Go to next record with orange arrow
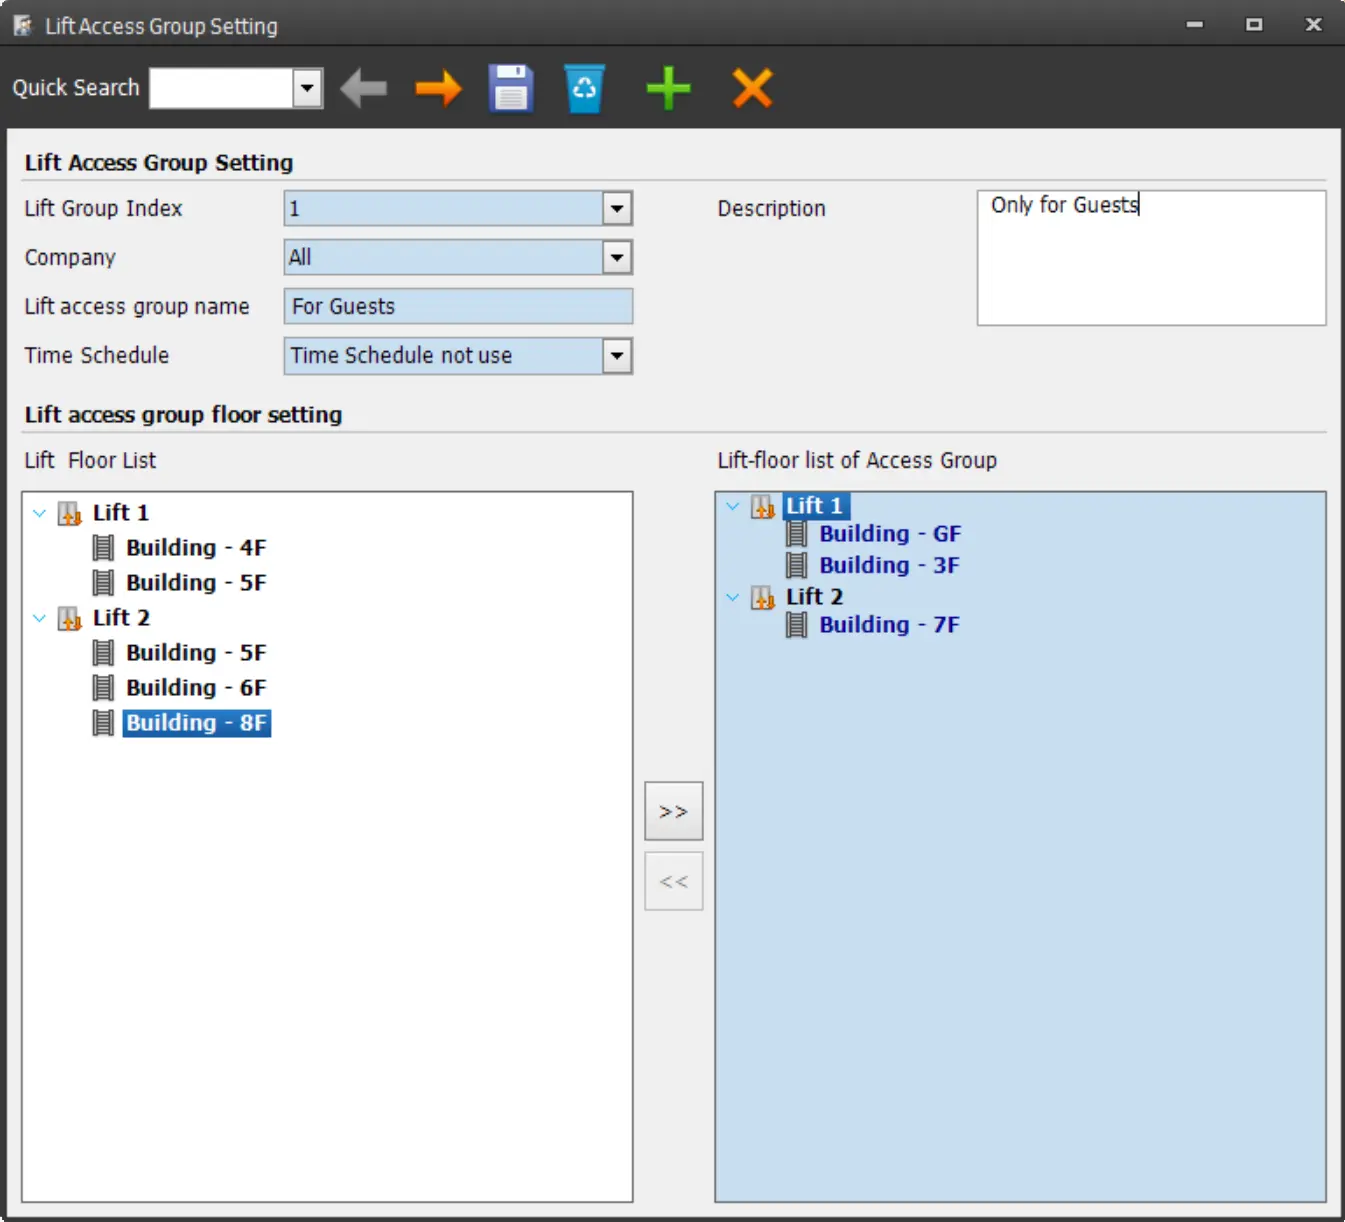Image resolution: width=1345 pixels, height=1222 pixels. point(438,89)
